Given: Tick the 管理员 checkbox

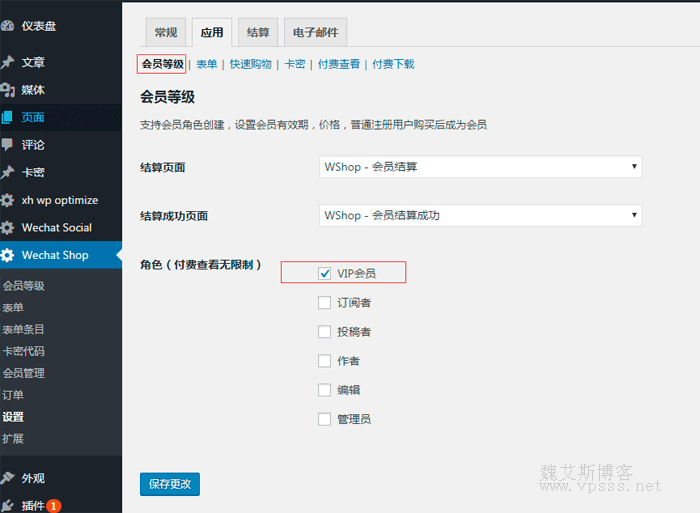Looking at the screenshot, I should [x=324, y=419].
